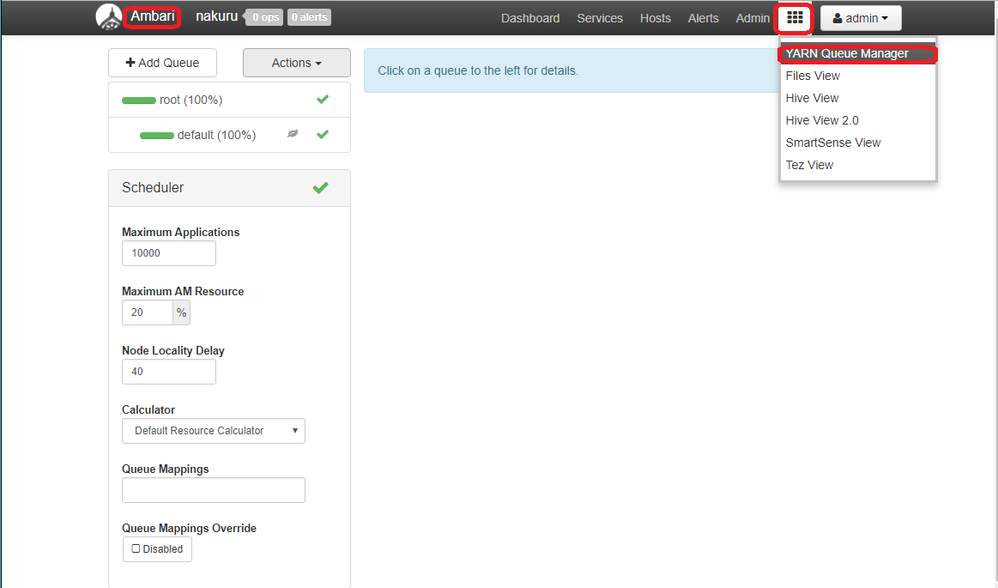The image size is (998, 588).
Task: Open the Dashboard tab
Action: [530, 18]
